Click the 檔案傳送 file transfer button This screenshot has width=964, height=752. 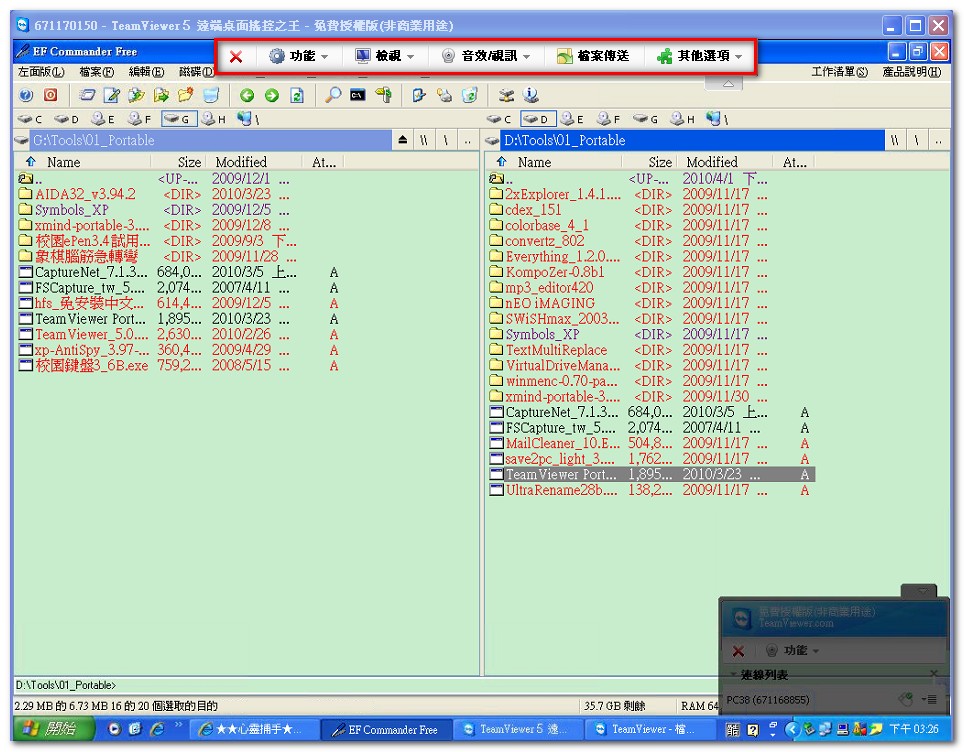(x=593, y=57)
